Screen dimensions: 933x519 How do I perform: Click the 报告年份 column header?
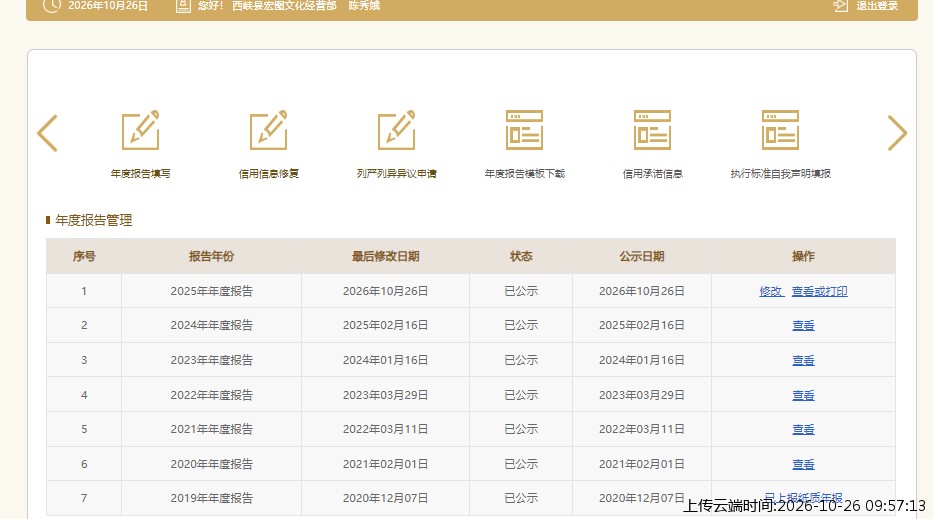pyautogui.click(x=211, y=257)
